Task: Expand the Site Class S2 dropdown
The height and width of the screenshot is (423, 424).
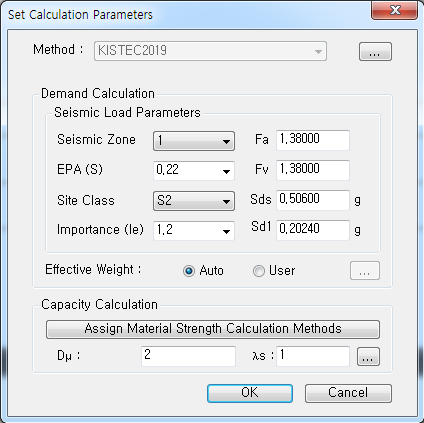Action: point(194,201)
